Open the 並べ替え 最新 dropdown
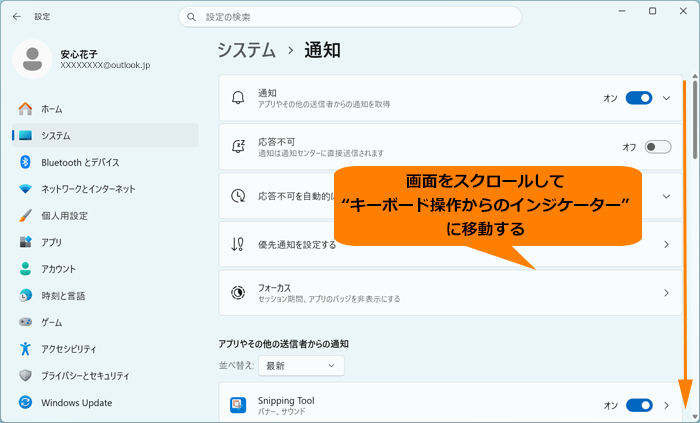 pos(301,366)
